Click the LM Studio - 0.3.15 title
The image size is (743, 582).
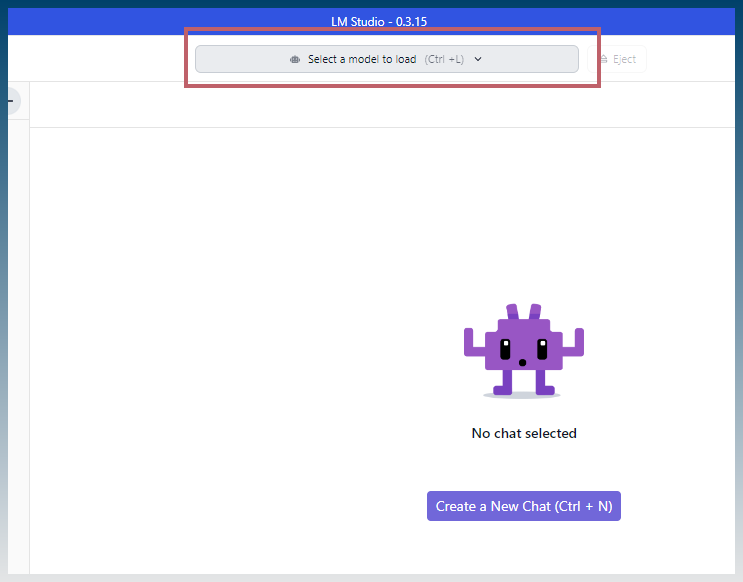pos(379,22)
